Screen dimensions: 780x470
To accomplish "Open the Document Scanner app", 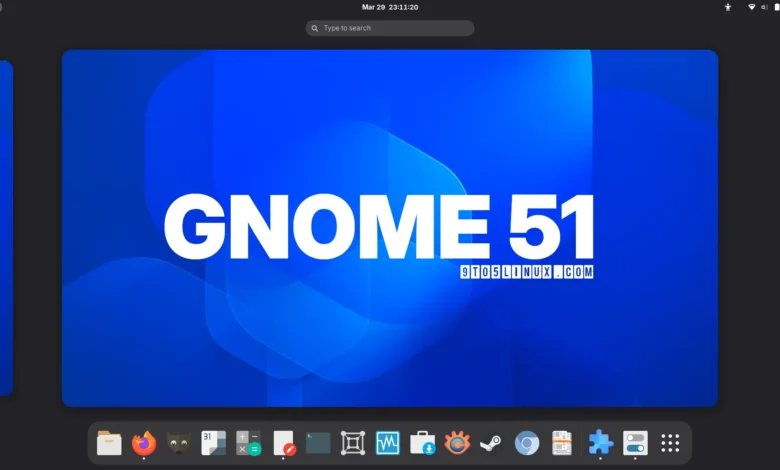I will coord(562,443).
